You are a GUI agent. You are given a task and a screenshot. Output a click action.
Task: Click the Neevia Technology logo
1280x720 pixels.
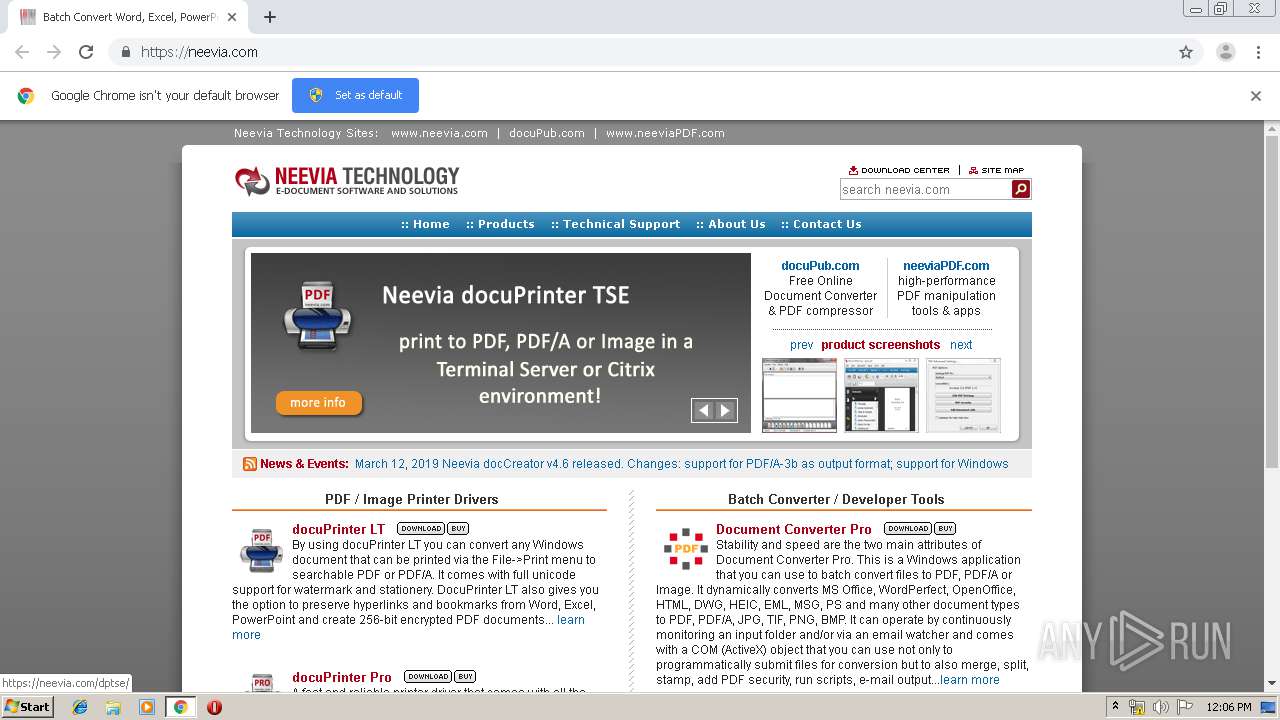(347, 181)
